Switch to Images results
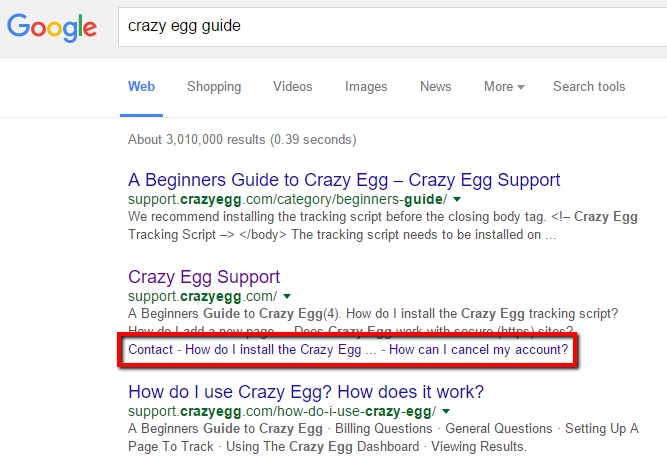The height and width of the screenshot is (468, 667). (366, 86)
